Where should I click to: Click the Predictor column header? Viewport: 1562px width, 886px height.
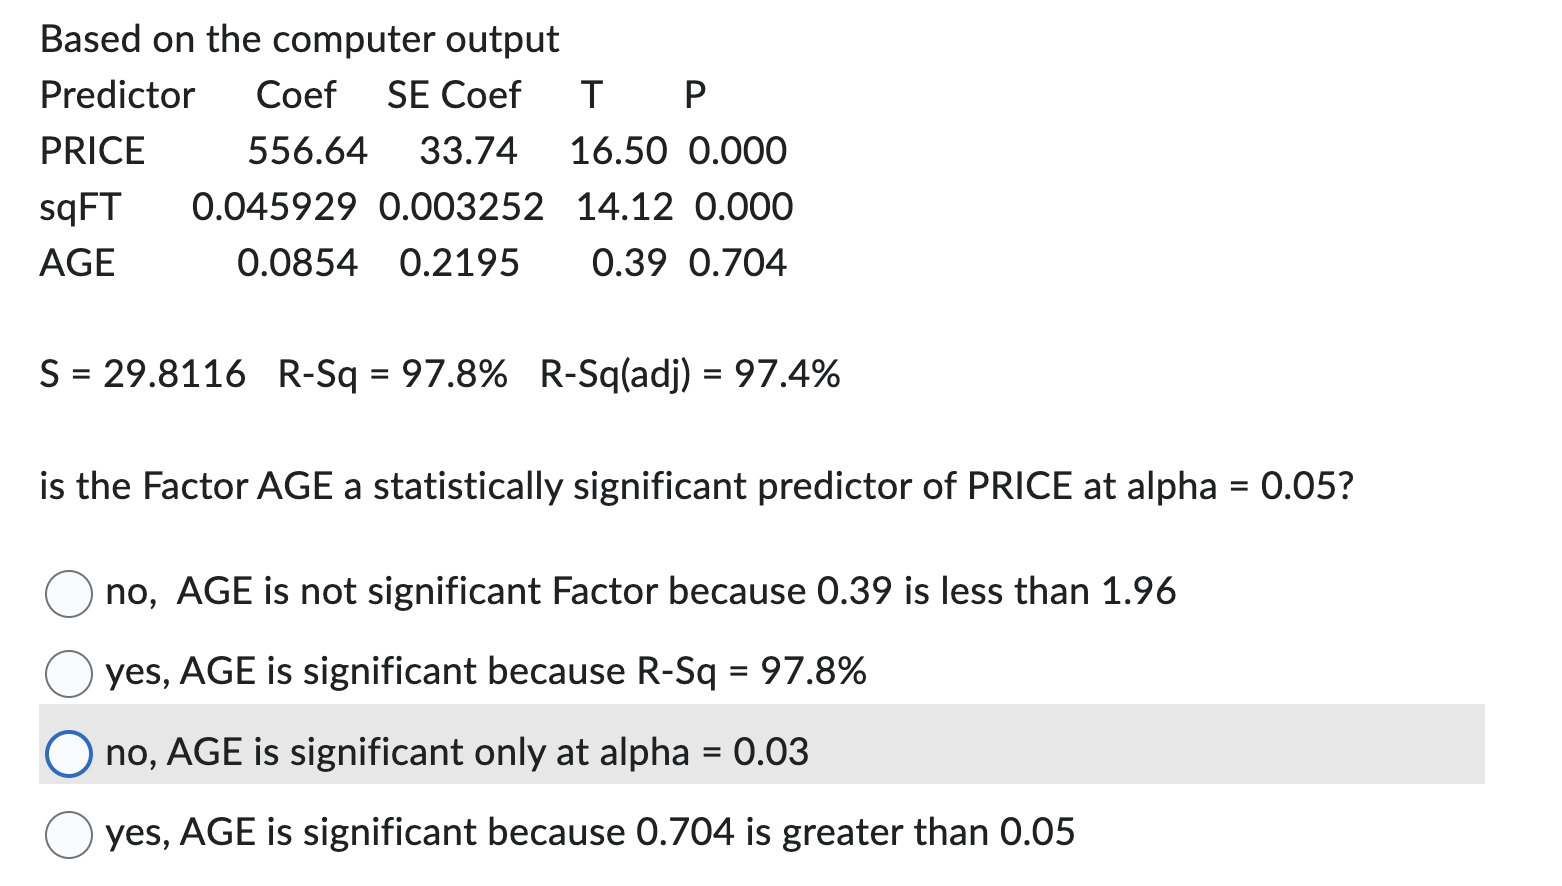tap(116, 95)
